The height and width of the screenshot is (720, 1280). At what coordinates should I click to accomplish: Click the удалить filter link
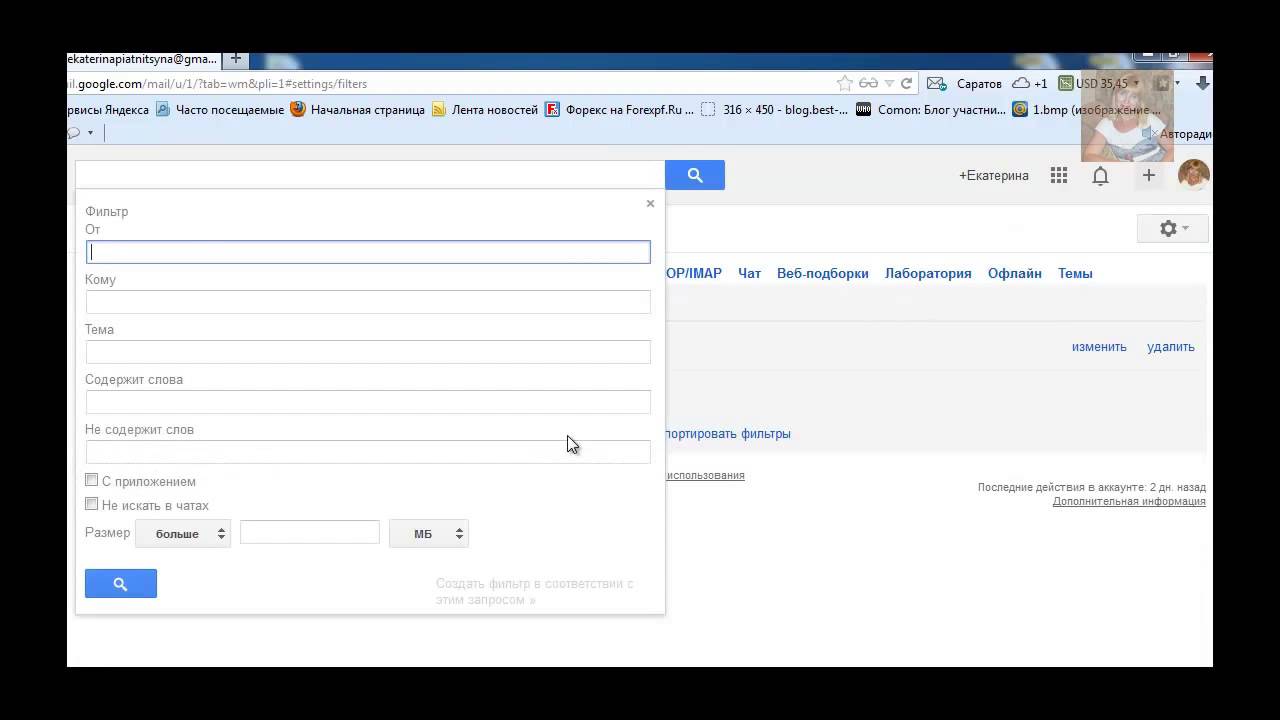point(1171,347)
